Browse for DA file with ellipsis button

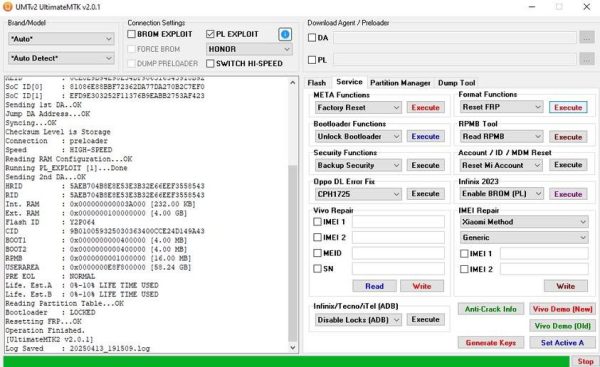pos(587,38)
